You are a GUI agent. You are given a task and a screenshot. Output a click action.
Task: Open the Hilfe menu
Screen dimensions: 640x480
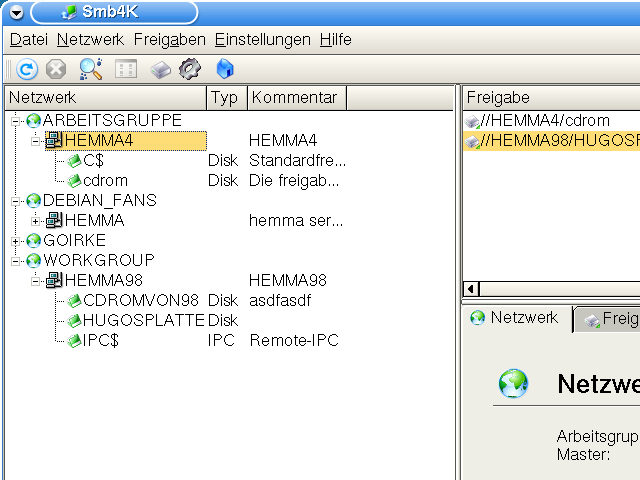tap(336, 40)
